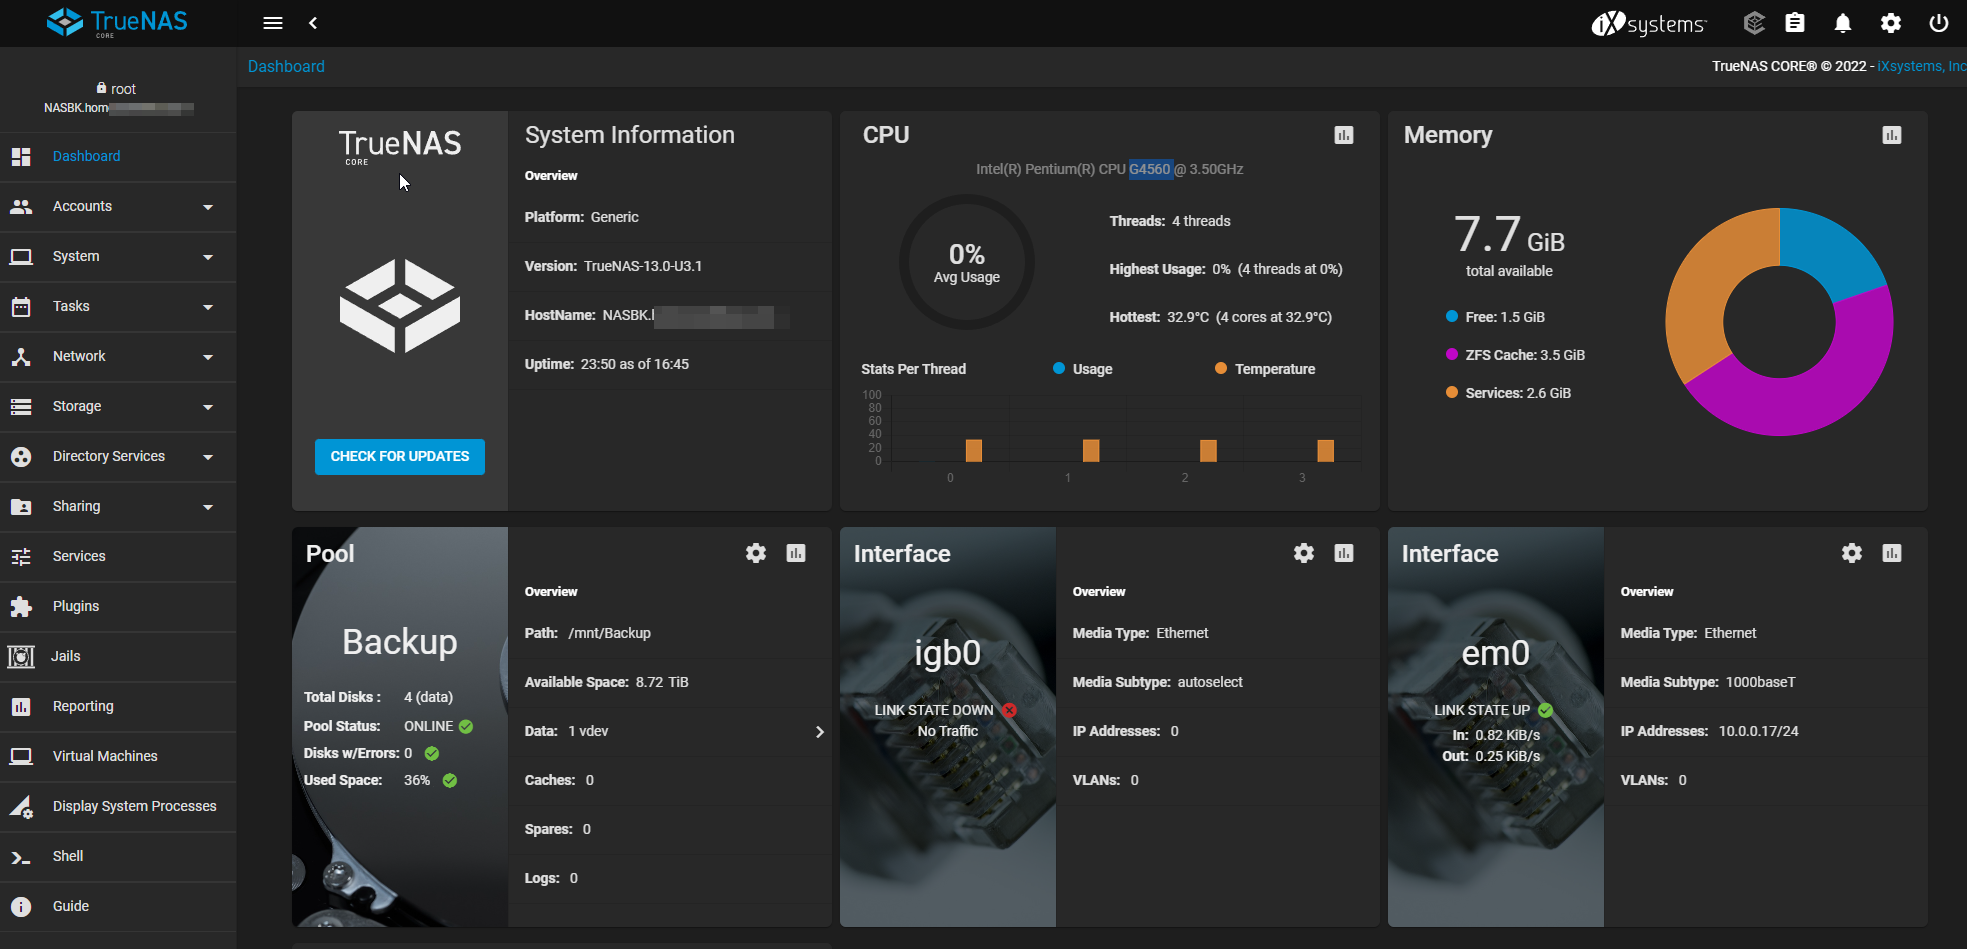Open em0 interface reports chart icon
1967x949 pixels.
(1892, 553)
